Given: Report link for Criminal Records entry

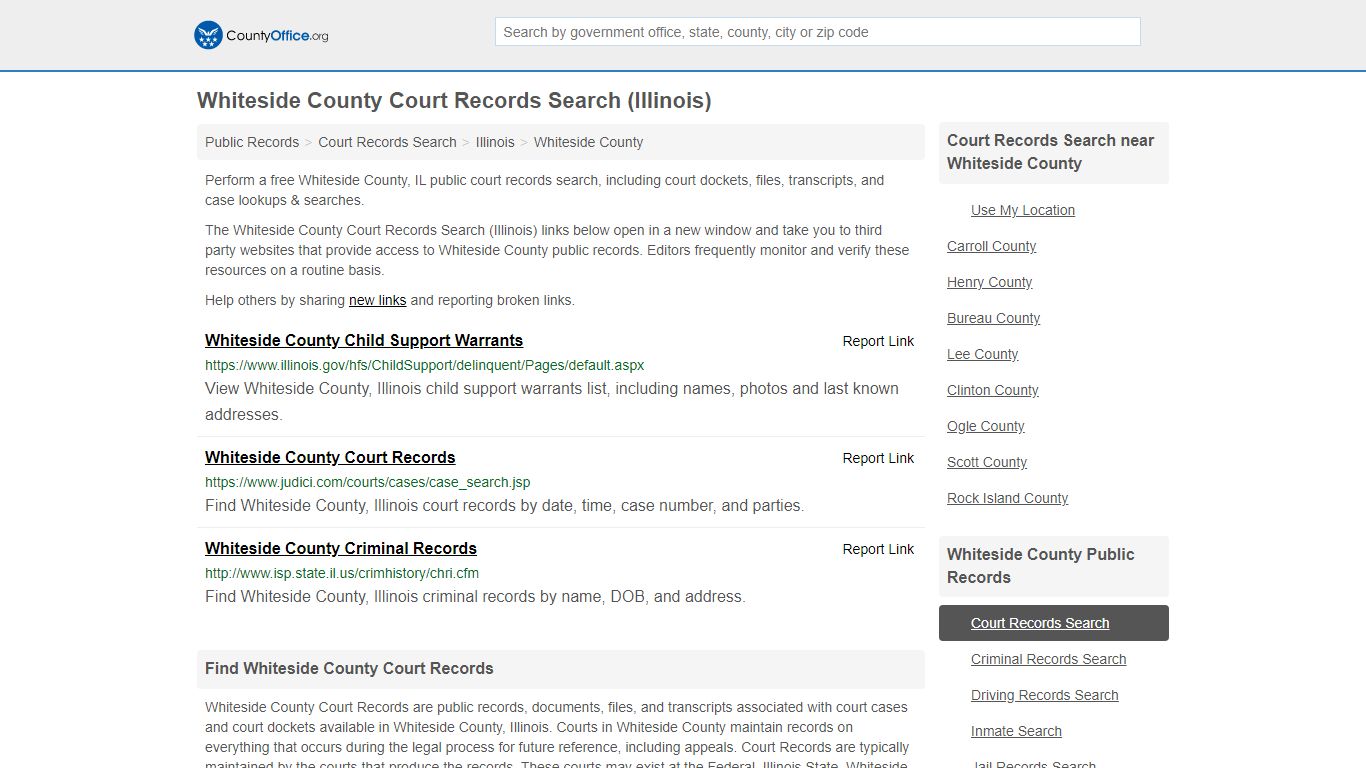Looking at the screenshot, I should tap(878, 549).
